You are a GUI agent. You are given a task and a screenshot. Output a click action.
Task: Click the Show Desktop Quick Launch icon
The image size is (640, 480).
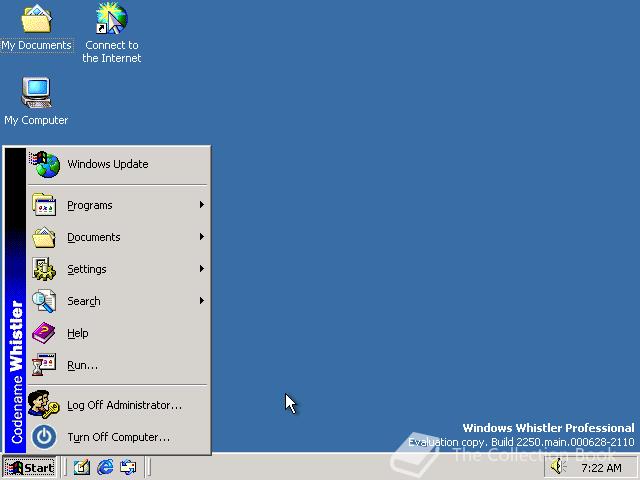(x=82, y=467)
